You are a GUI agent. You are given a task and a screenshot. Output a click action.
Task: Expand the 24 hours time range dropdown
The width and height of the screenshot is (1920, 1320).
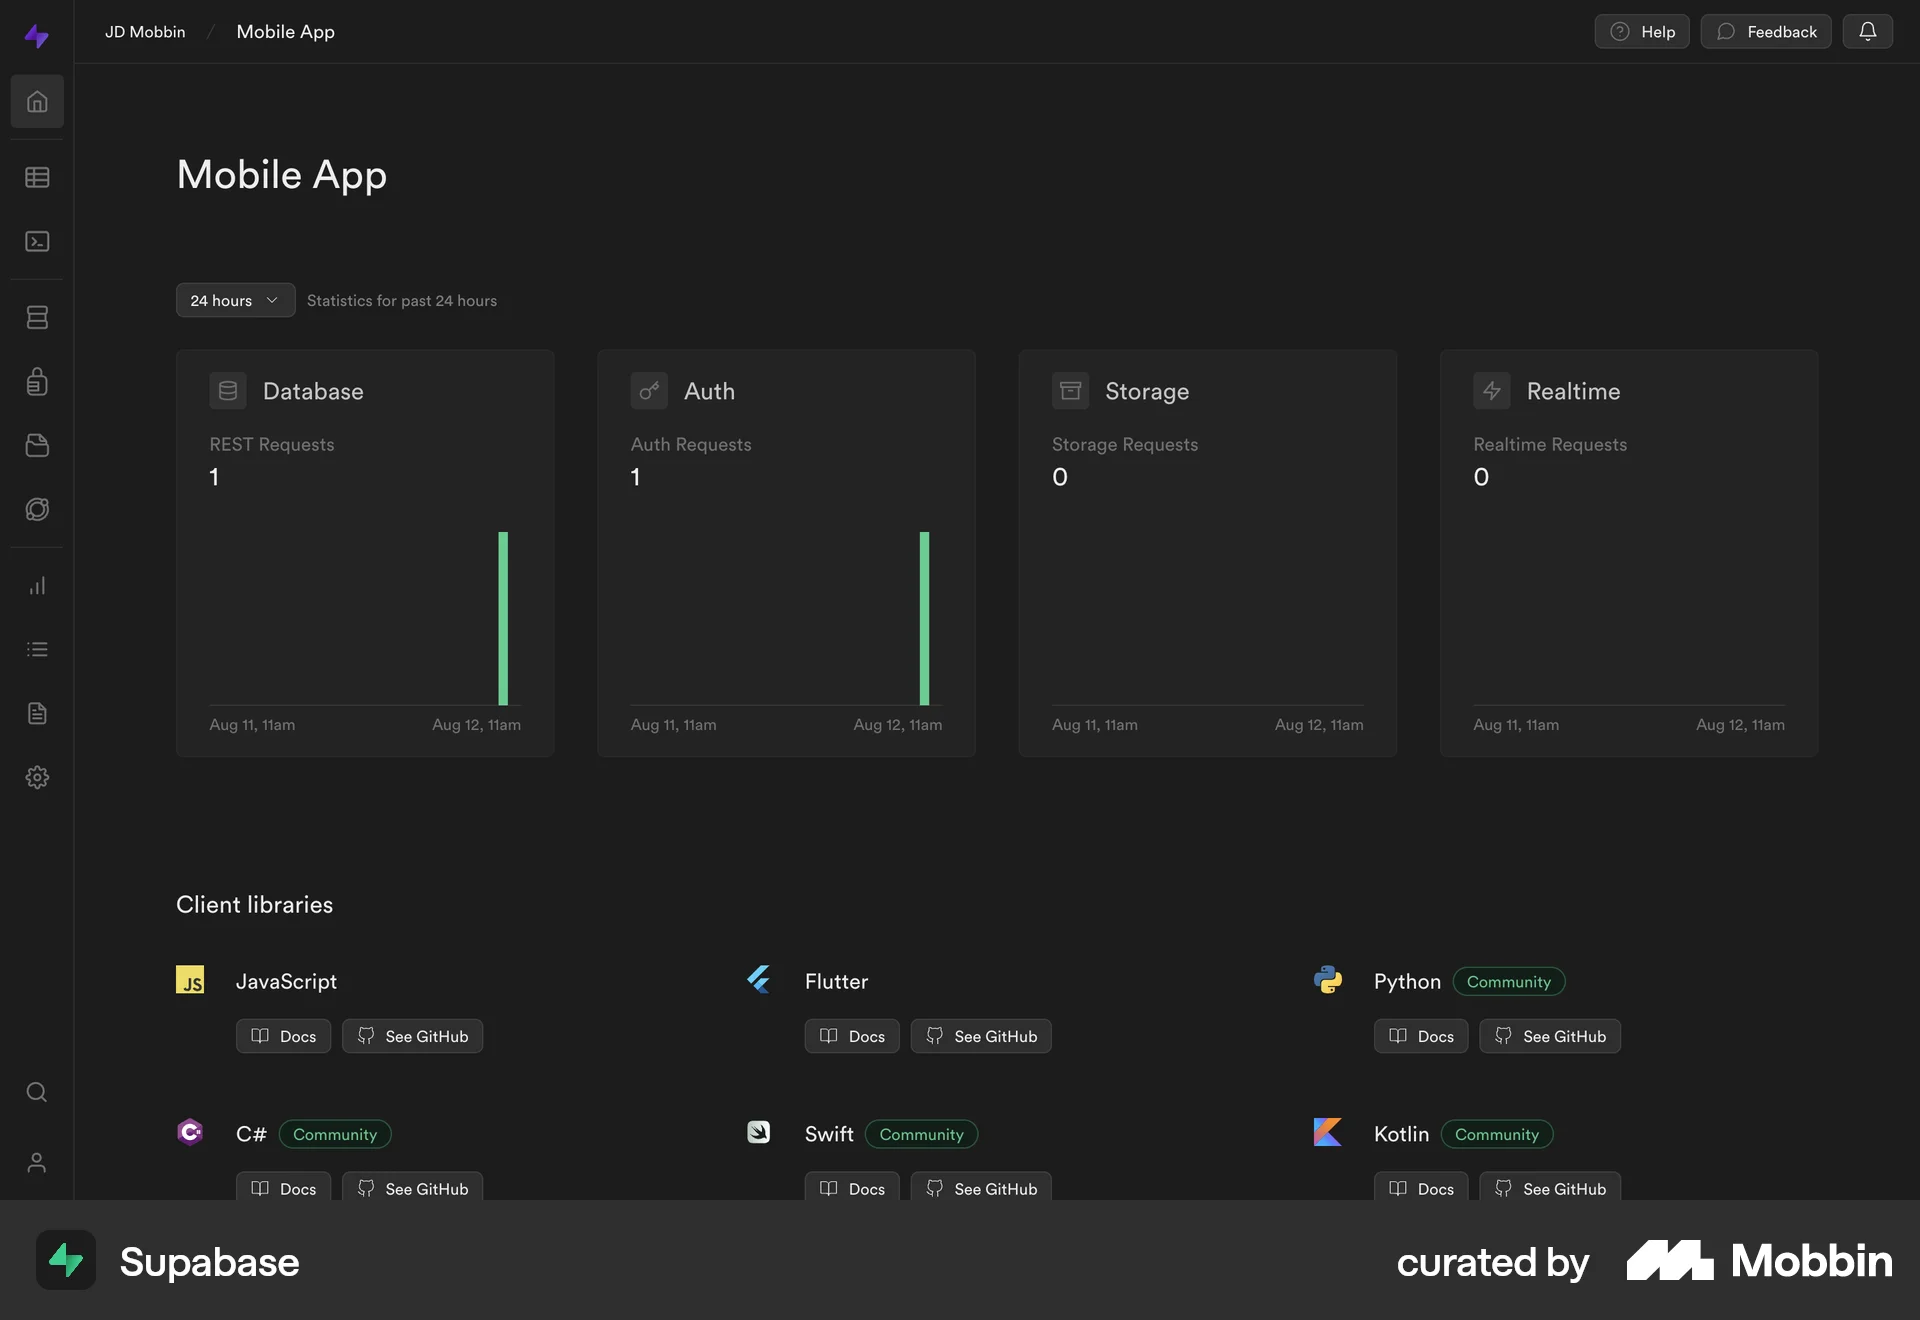point(235,300)
